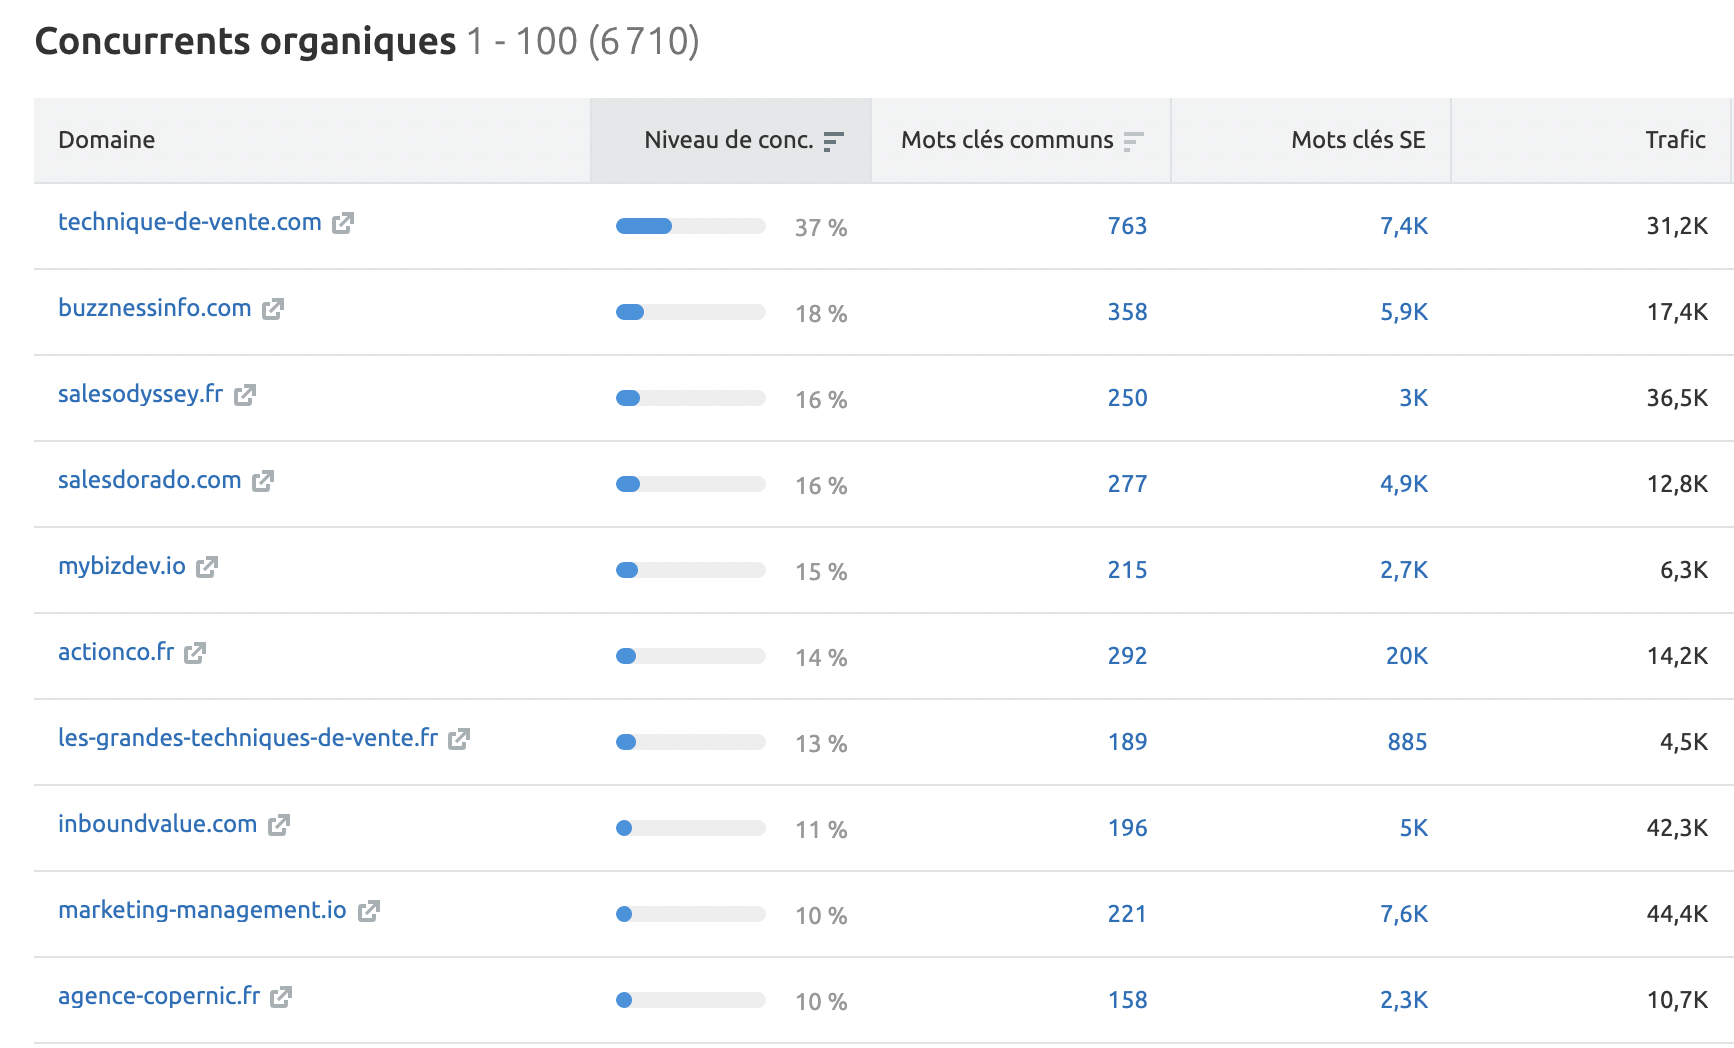Viewport: 1734px width, 1048px height.
Task: Open external link icon for technique-de-vente.com
Action: [343, 223]
